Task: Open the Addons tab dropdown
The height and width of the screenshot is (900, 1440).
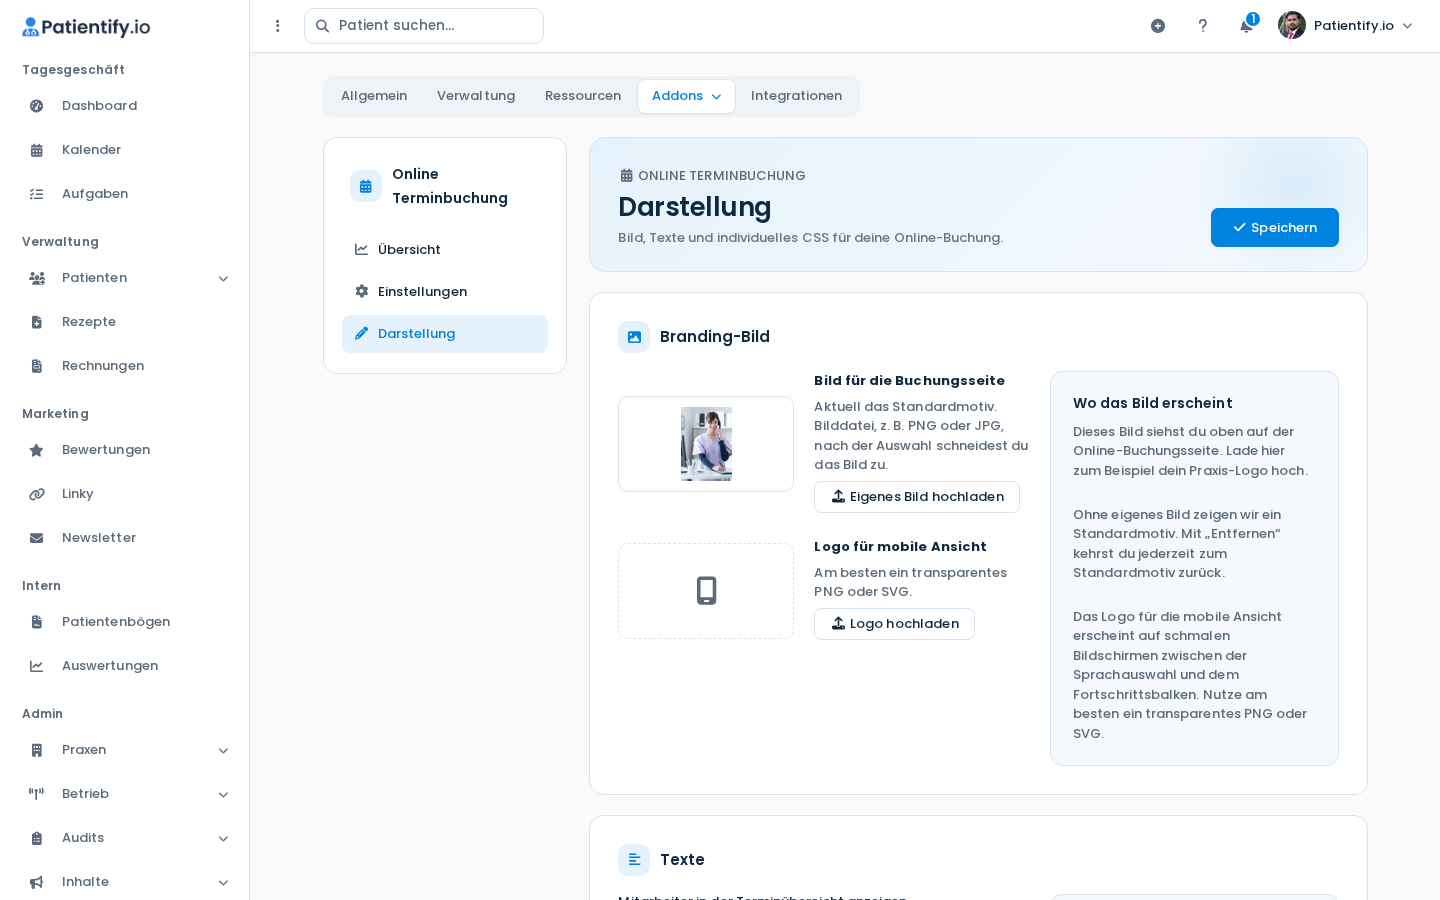Action: click(x=686, y=96)
